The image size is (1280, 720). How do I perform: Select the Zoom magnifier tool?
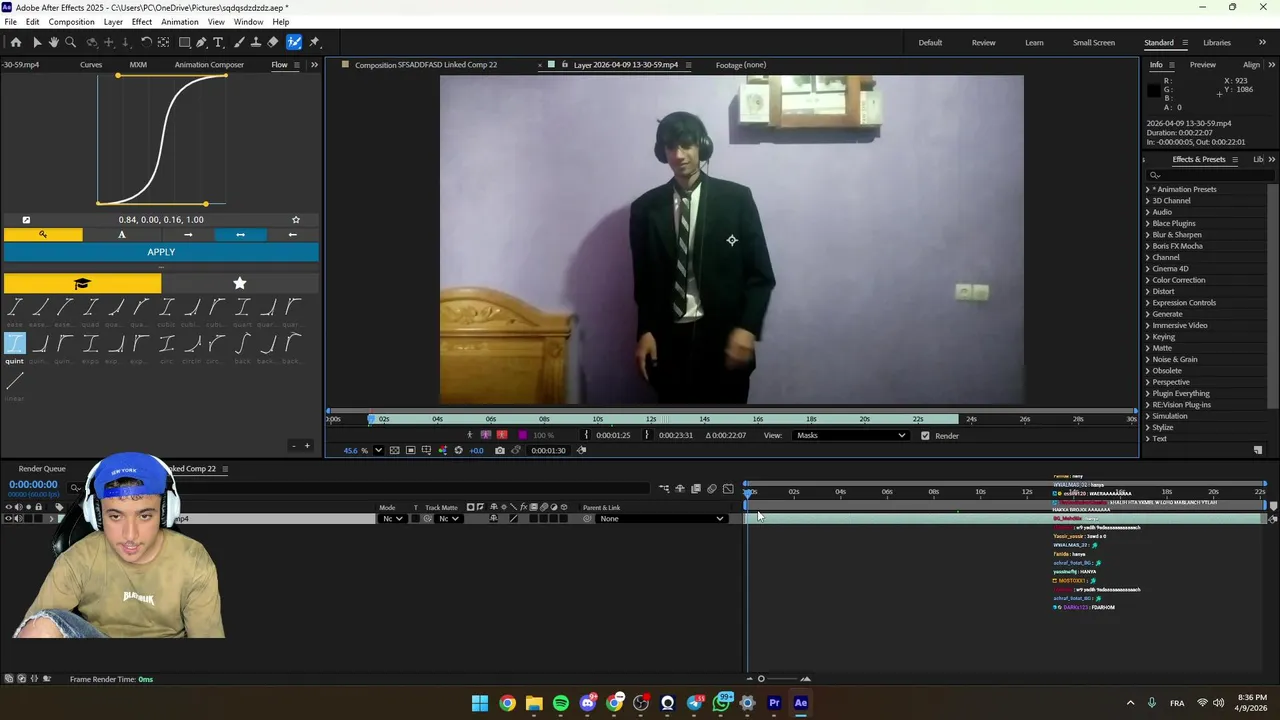click(70, 42)
